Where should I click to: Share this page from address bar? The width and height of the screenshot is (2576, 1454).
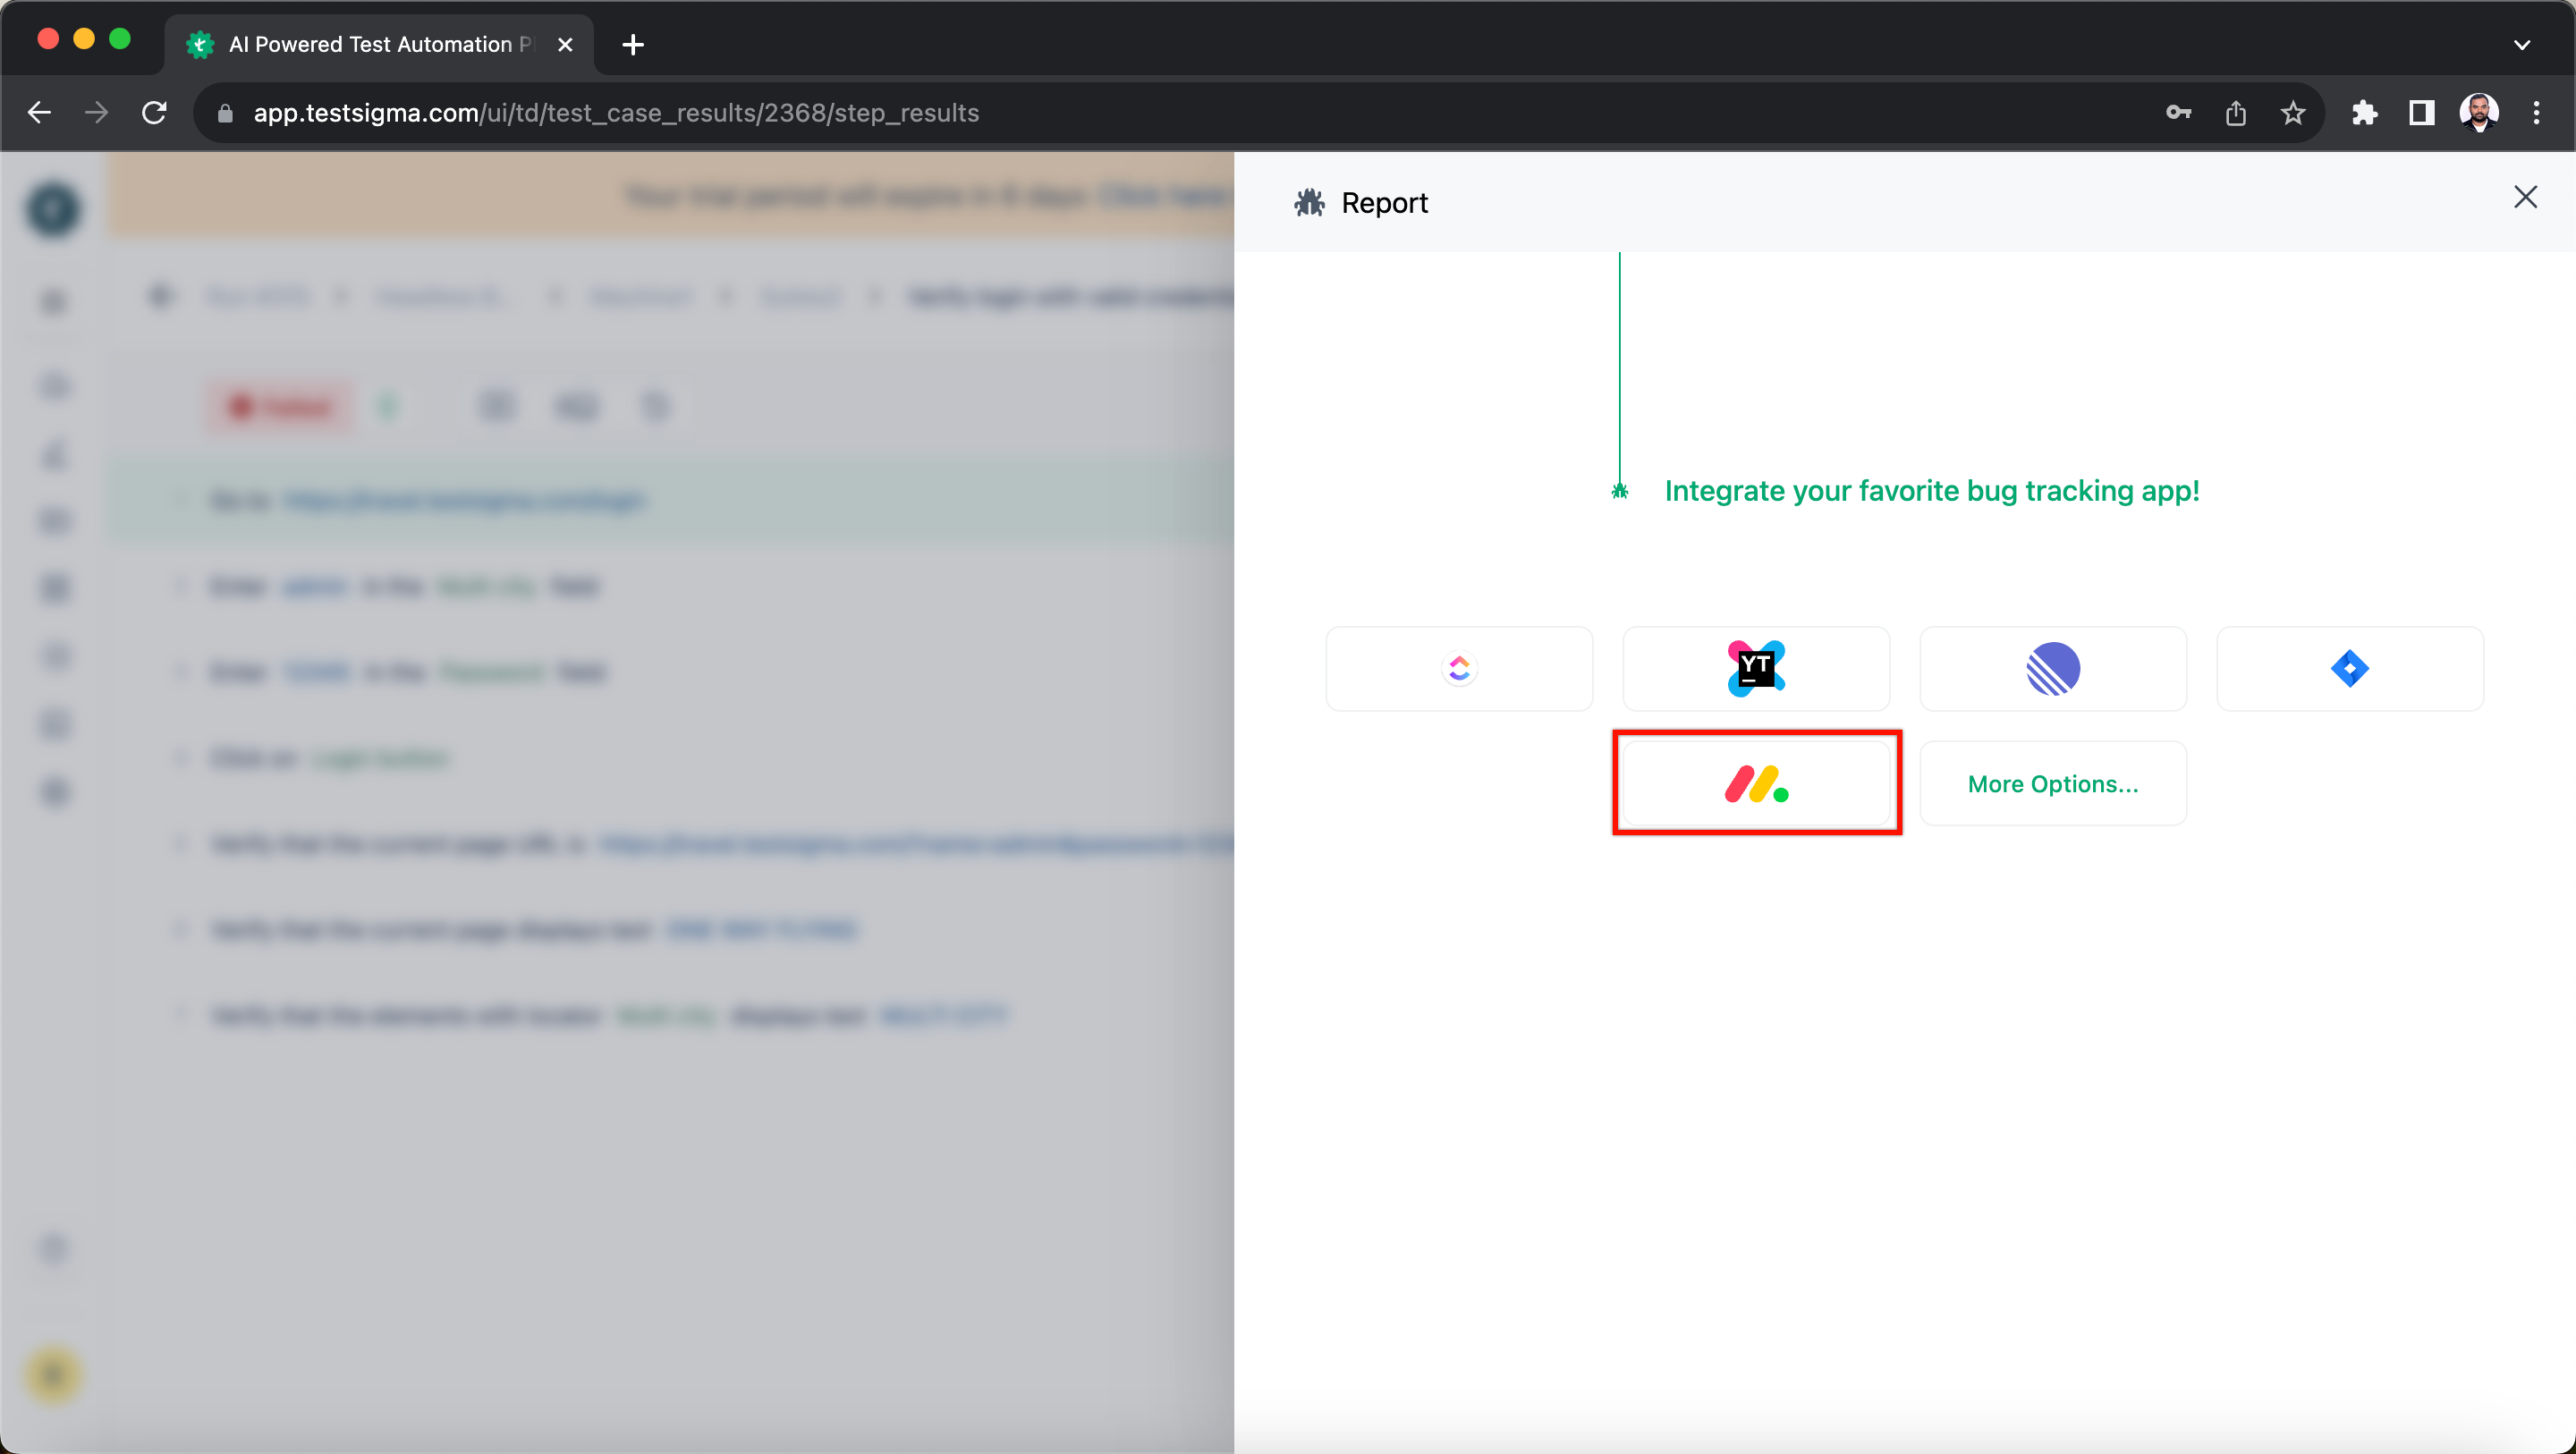[x=2236, y=113]
